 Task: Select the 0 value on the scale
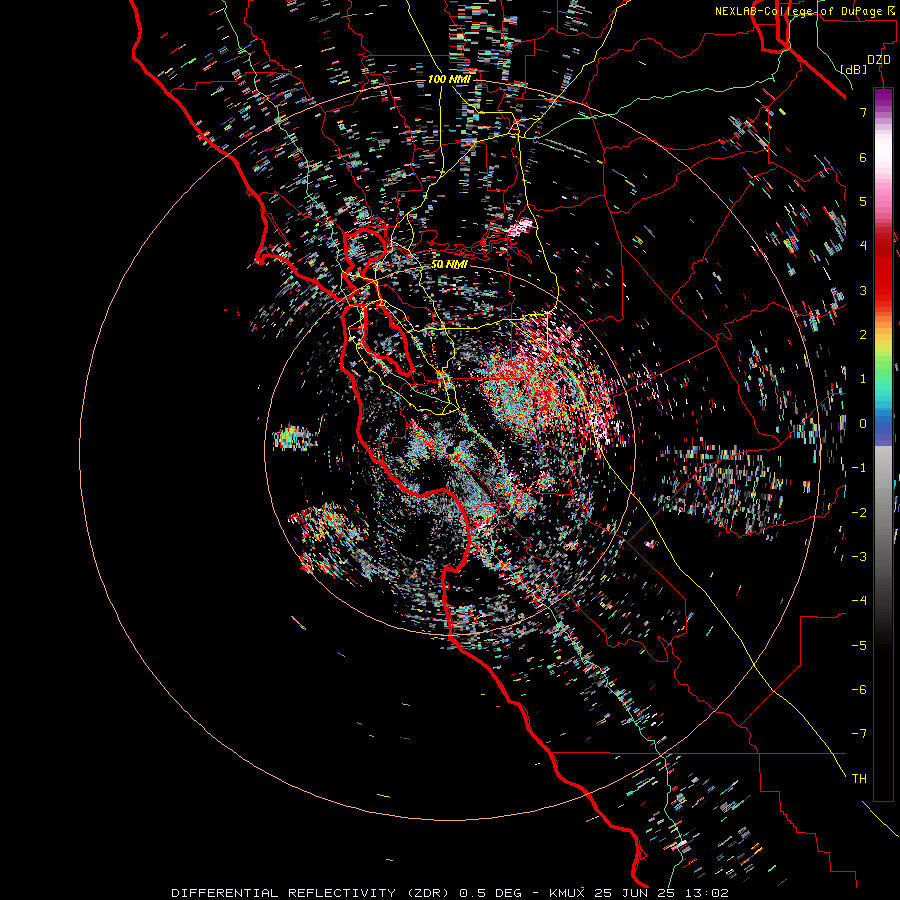863,424
